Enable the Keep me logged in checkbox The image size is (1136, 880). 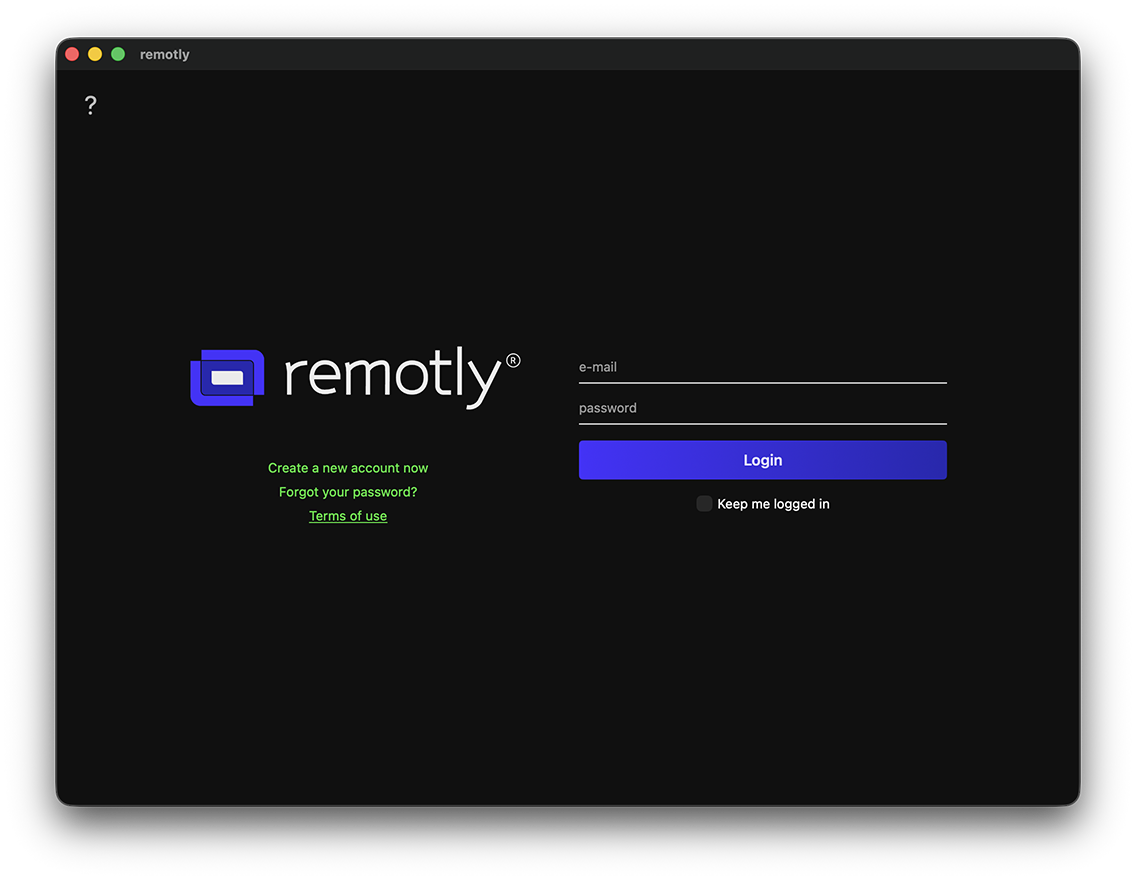point(703,503)
